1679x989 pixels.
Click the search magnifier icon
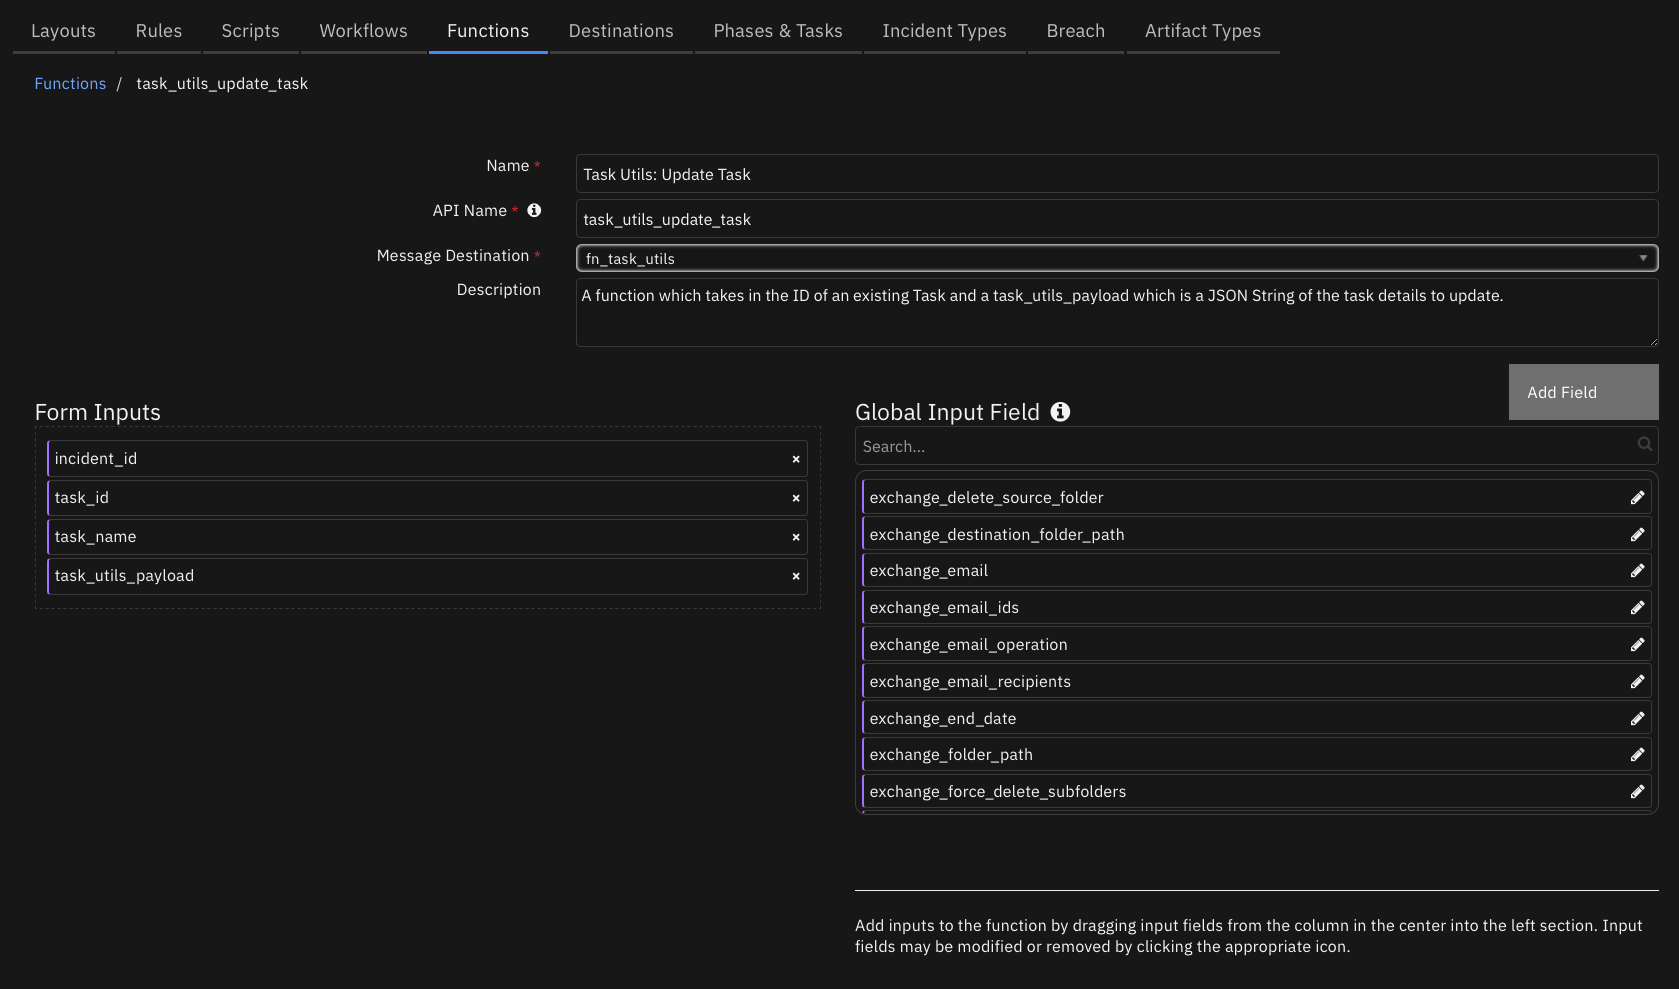1644,444
